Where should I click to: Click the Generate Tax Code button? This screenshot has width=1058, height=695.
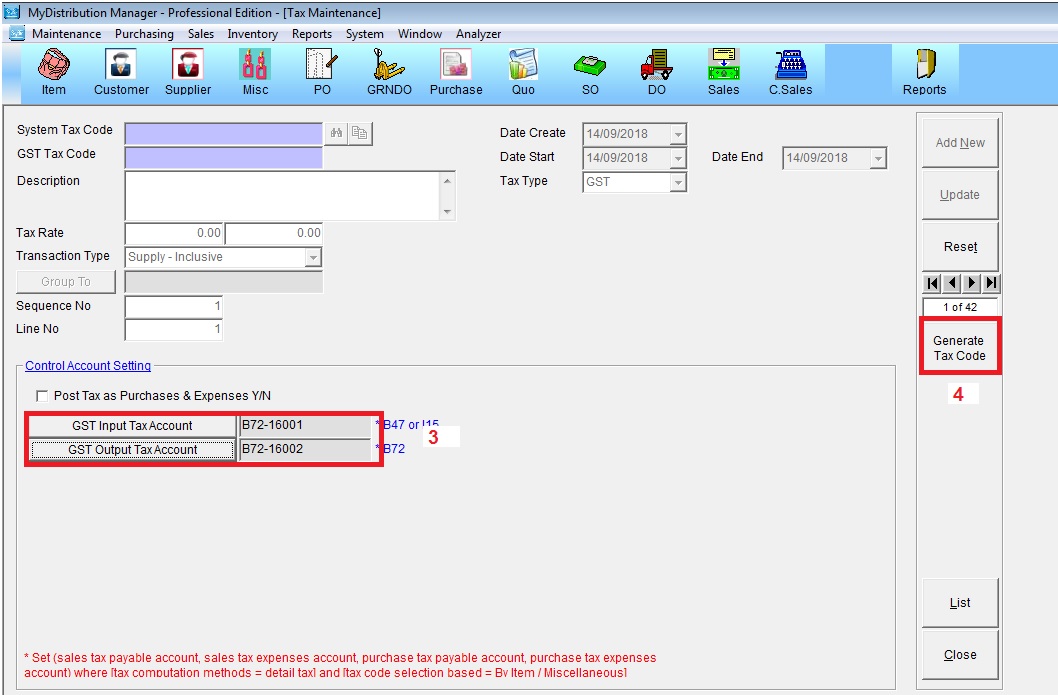959,348
